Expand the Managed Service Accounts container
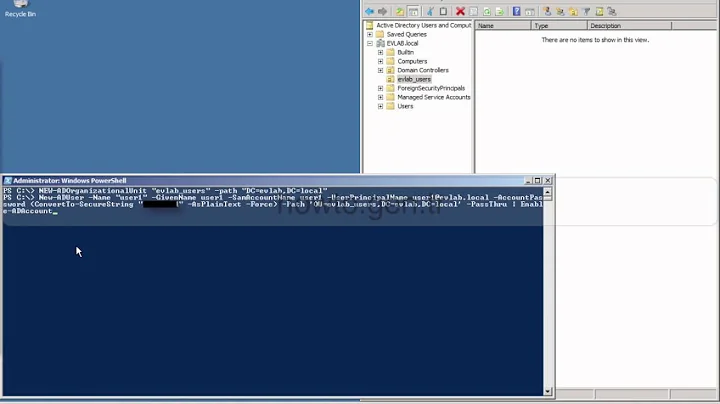Viewport: 720px width, 404px height. (380, 97)
